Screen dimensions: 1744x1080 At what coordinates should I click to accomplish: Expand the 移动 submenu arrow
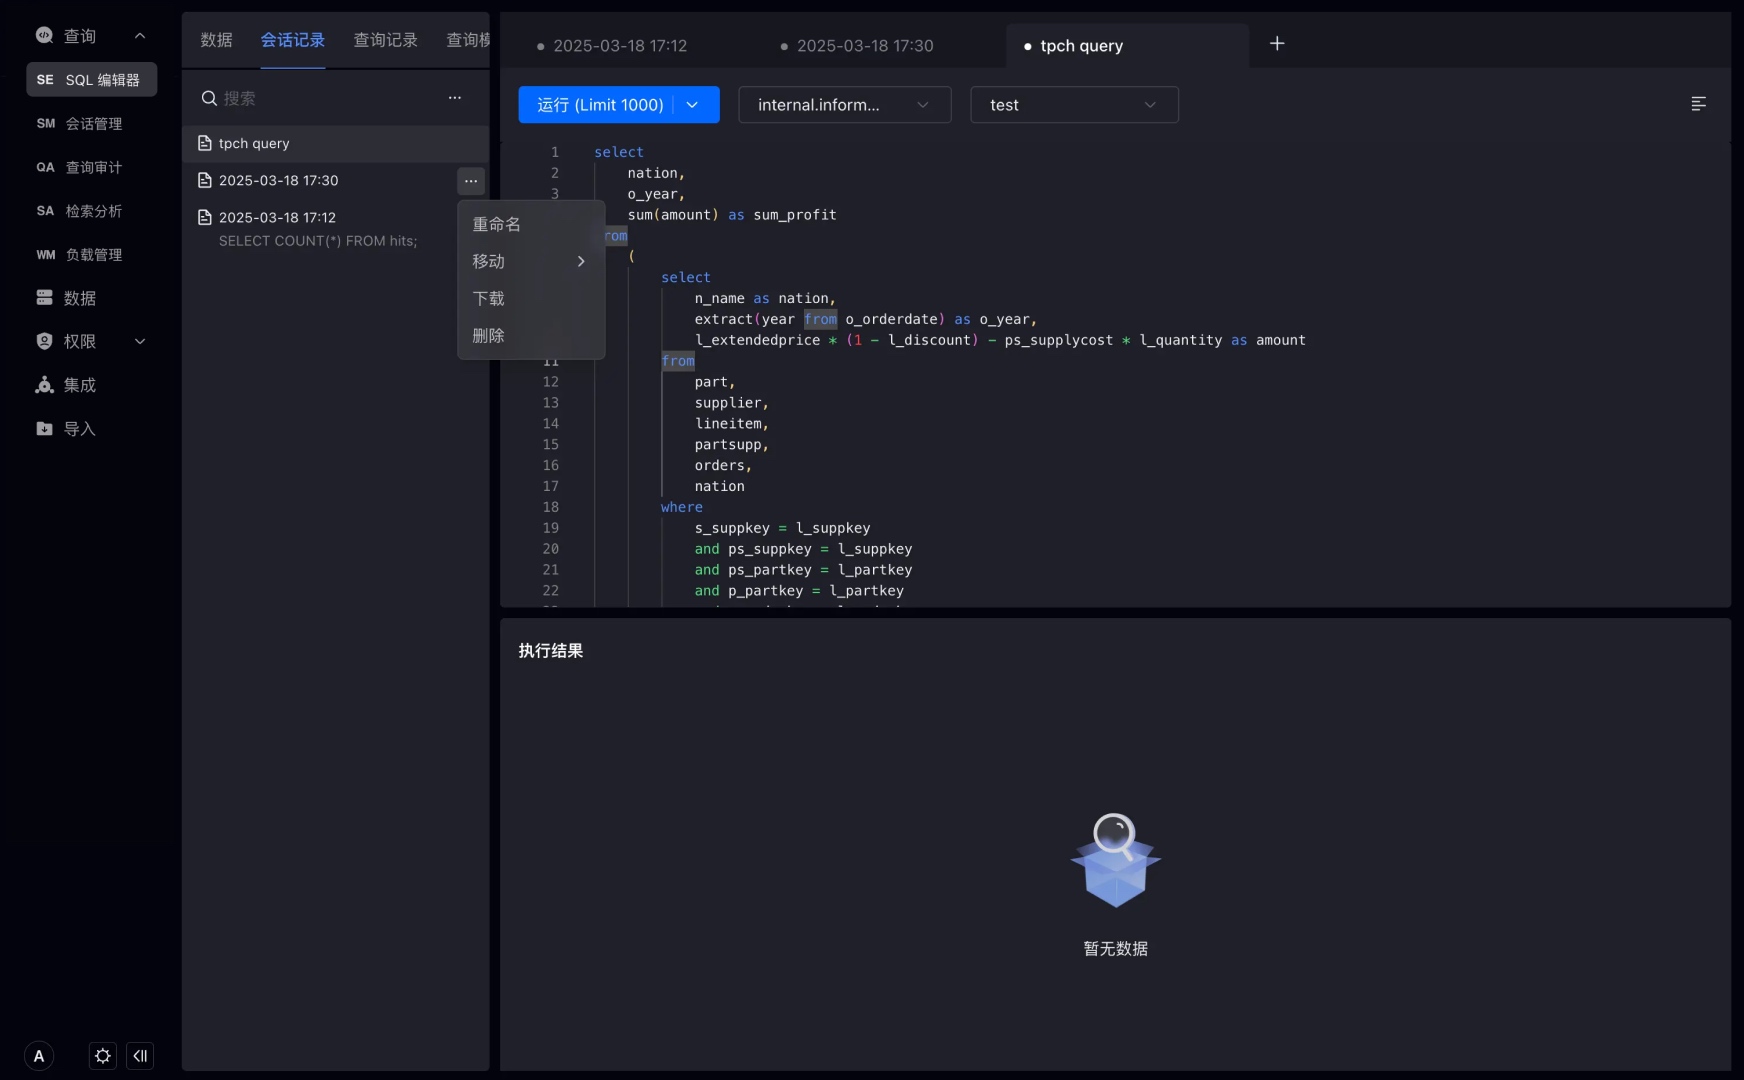pyautogui.click(x=581, y=262)
